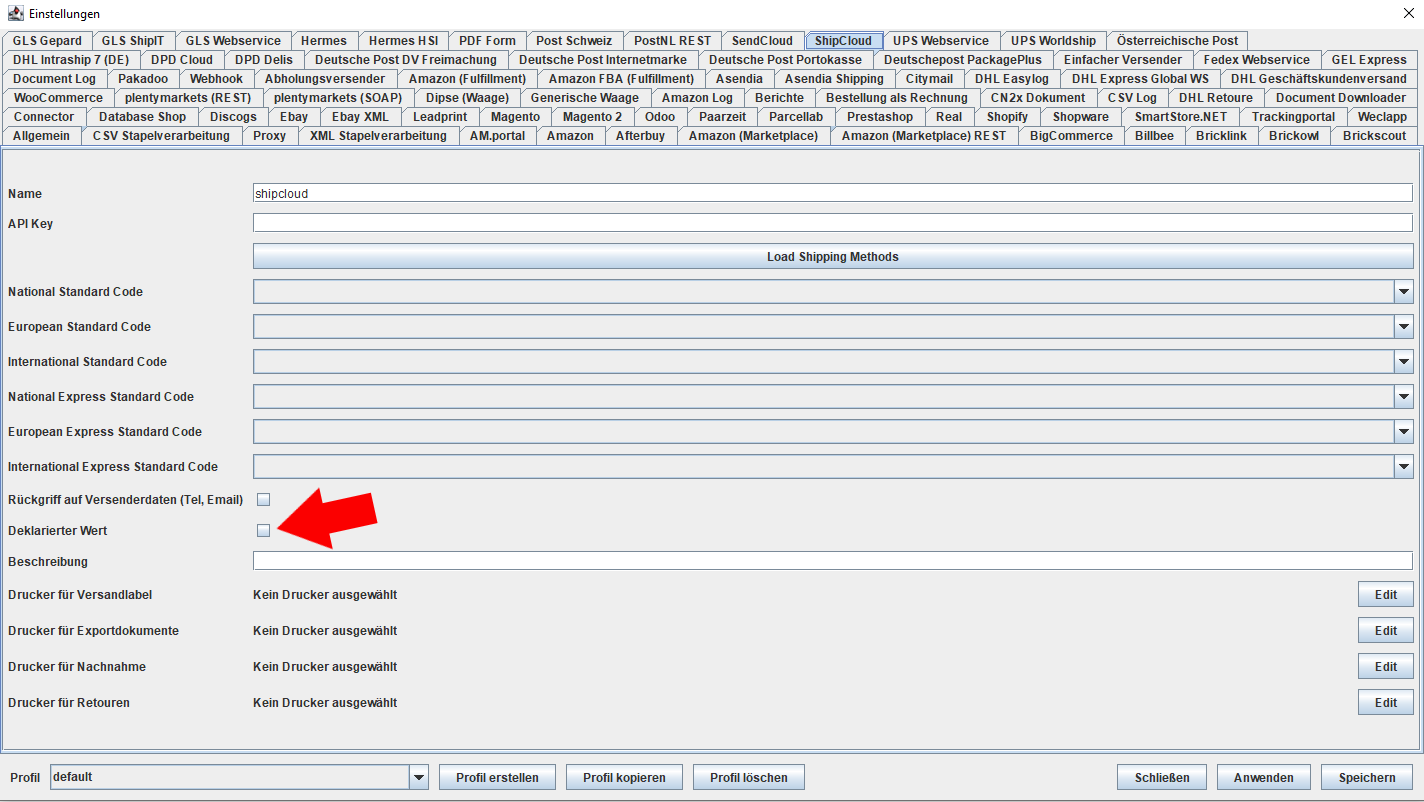Switch to Webhook tab
1424x802 pixels.
[x=216, y=79]
